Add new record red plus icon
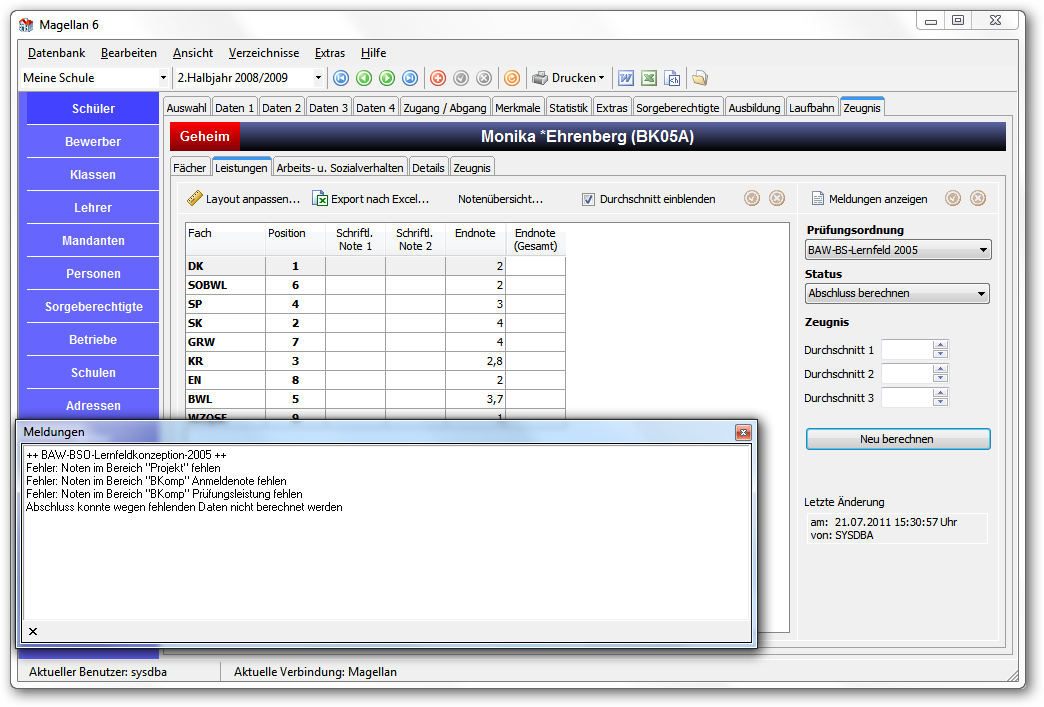 point(438,79)
